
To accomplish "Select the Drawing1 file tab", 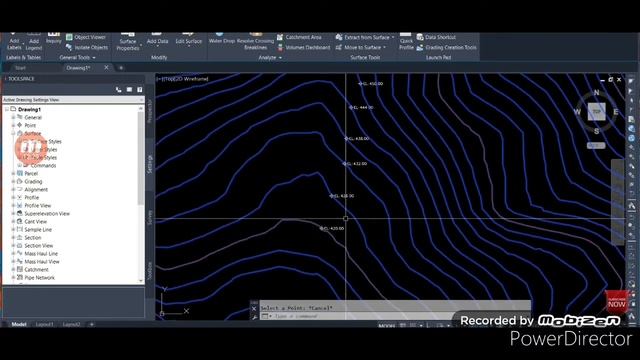I will coord(78,68).
